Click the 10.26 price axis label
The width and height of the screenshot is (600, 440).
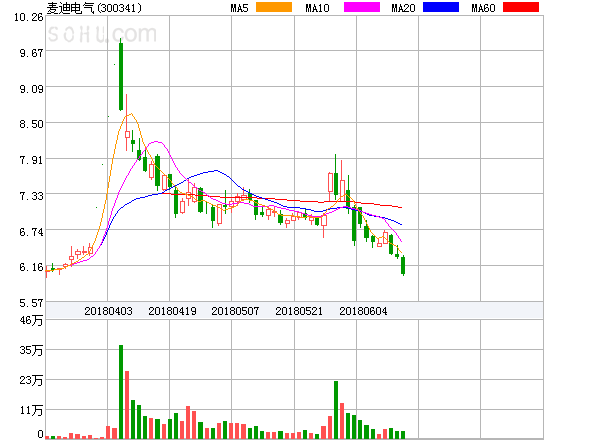[x=29, y=17]
